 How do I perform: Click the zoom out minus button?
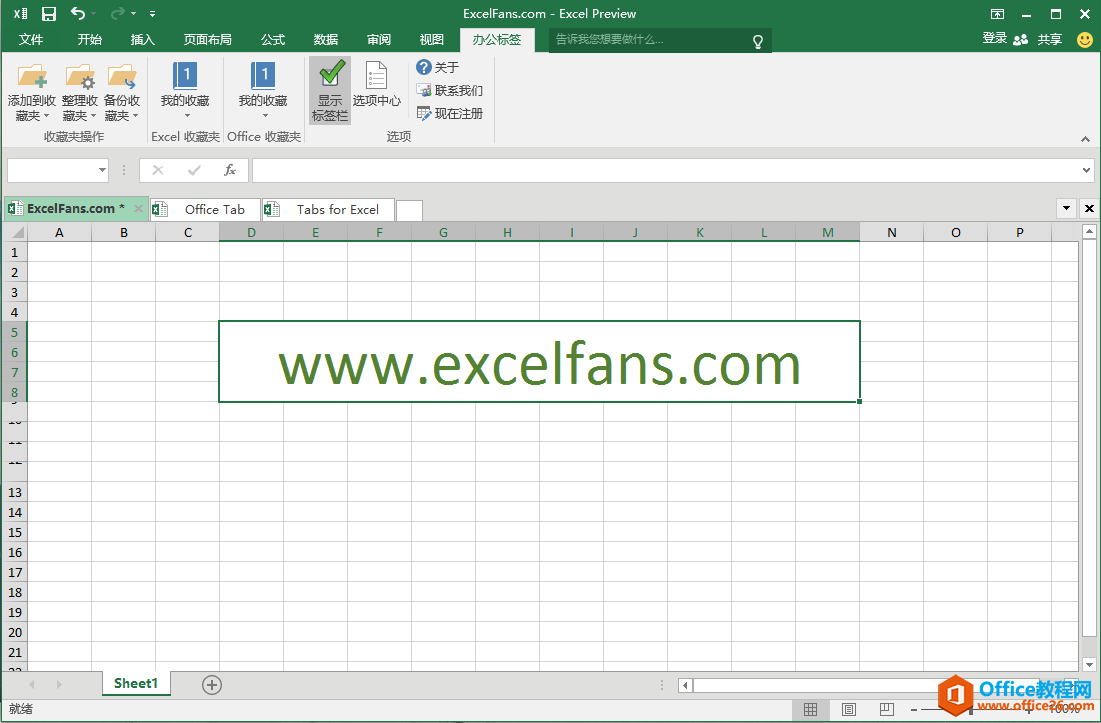[x=914, y=710]
